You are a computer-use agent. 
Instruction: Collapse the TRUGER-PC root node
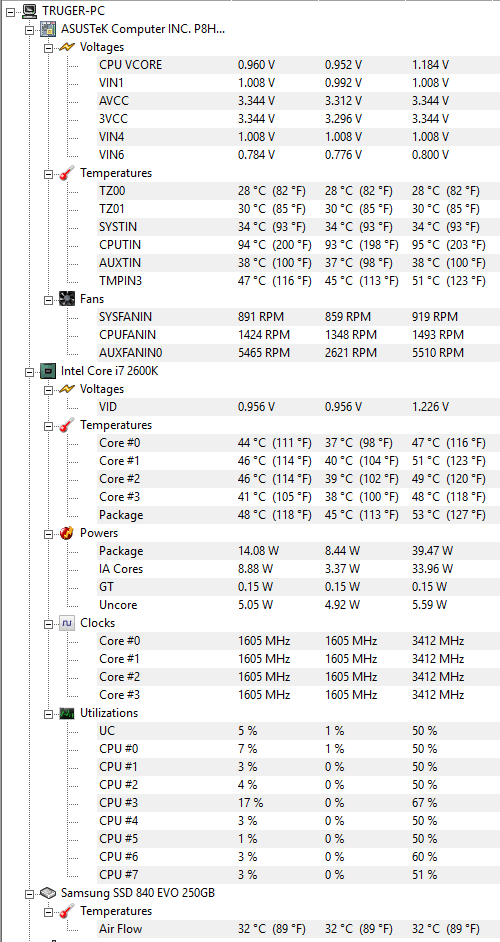tap(10, 11)
